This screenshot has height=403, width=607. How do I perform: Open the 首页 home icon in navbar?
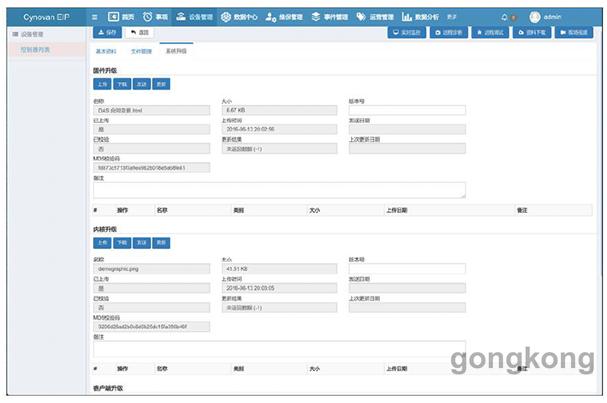click(x=121, y=17)
